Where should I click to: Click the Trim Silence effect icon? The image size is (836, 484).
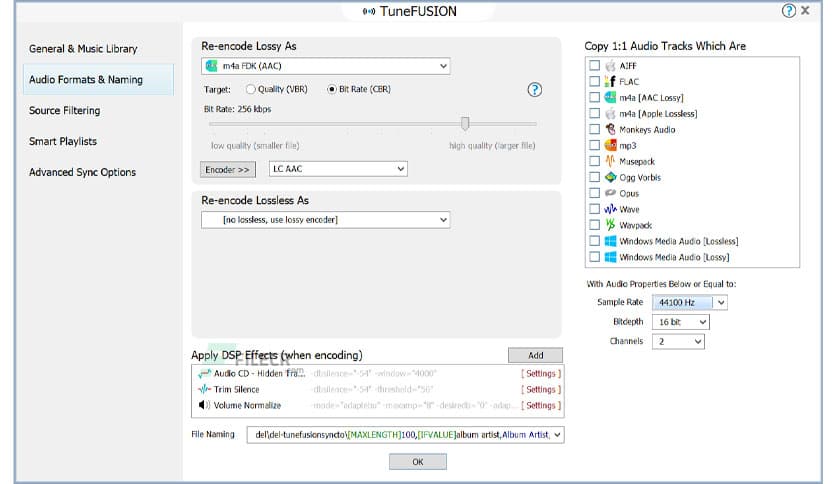(204, 389)
